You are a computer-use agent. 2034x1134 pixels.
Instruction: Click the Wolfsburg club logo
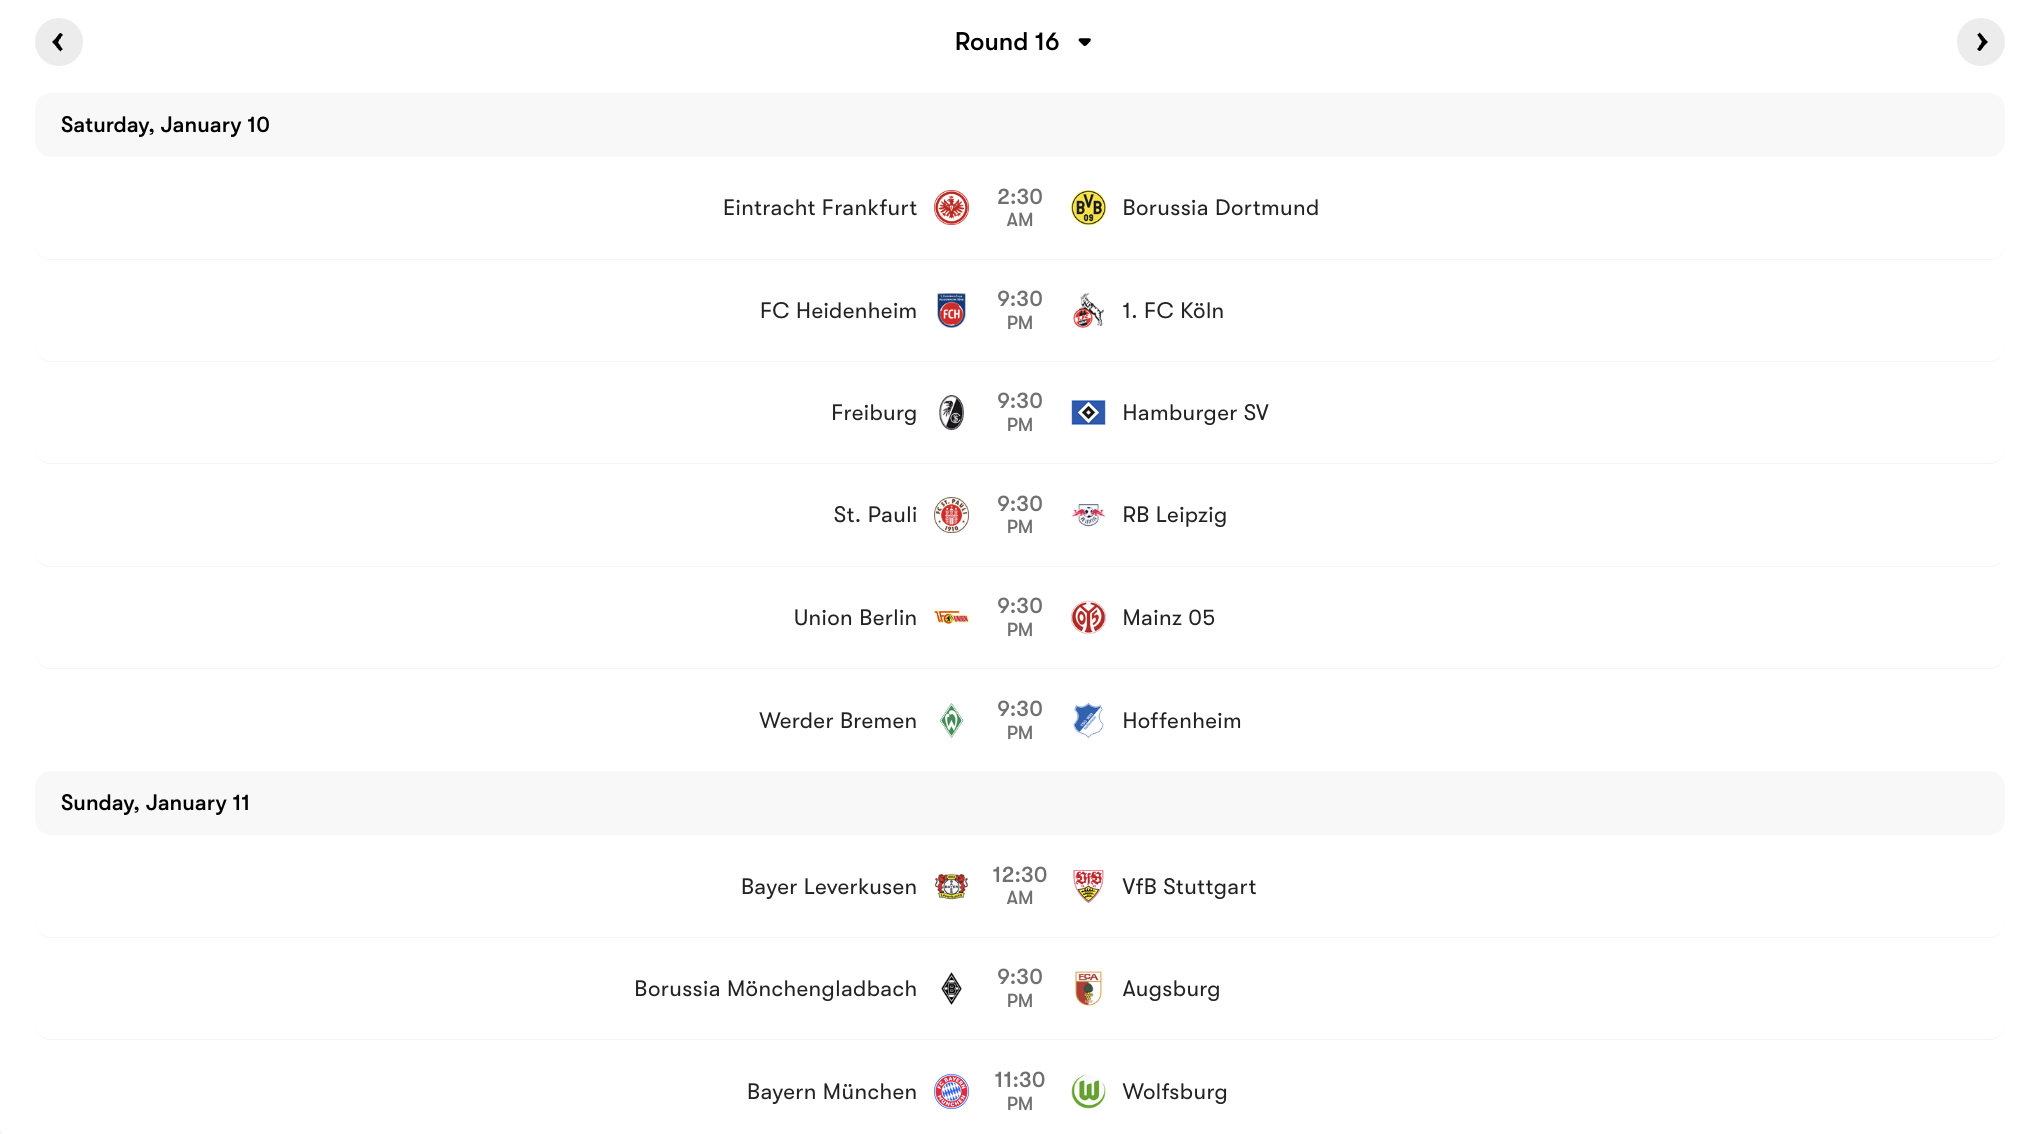pyautogui.click(x=1087, y=1091)
